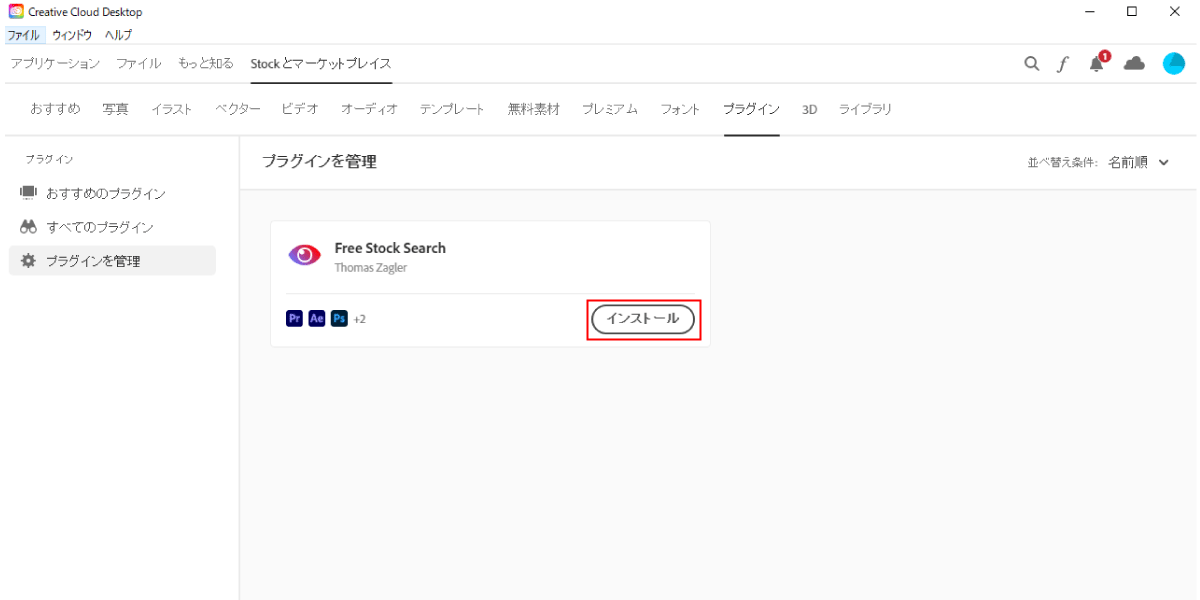The image size is (1200, 600).
Task: Go to テンプレート category tab
Action: pyautogui.click(x=452, y=109)
